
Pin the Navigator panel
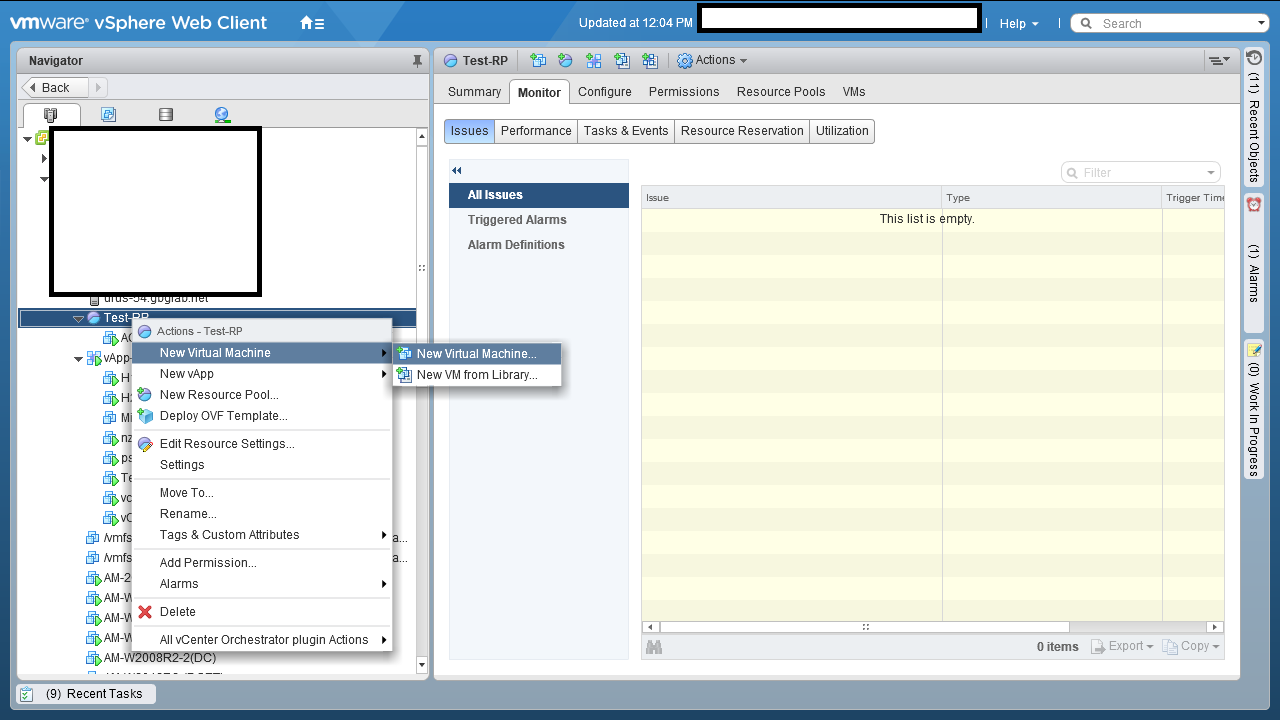tap(417, 61)
